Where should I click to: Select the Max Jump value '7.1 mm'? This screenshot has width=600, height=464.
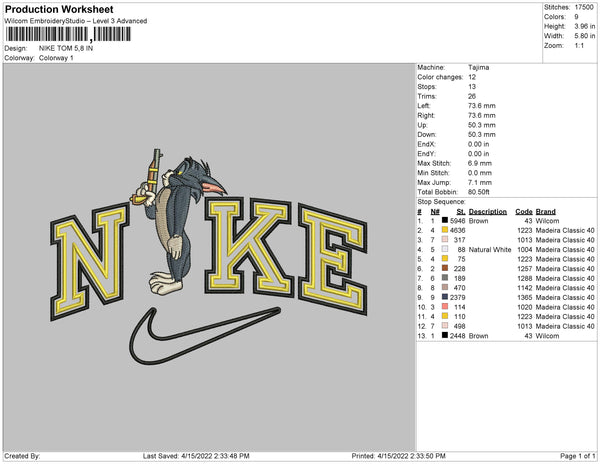[480, 182]
